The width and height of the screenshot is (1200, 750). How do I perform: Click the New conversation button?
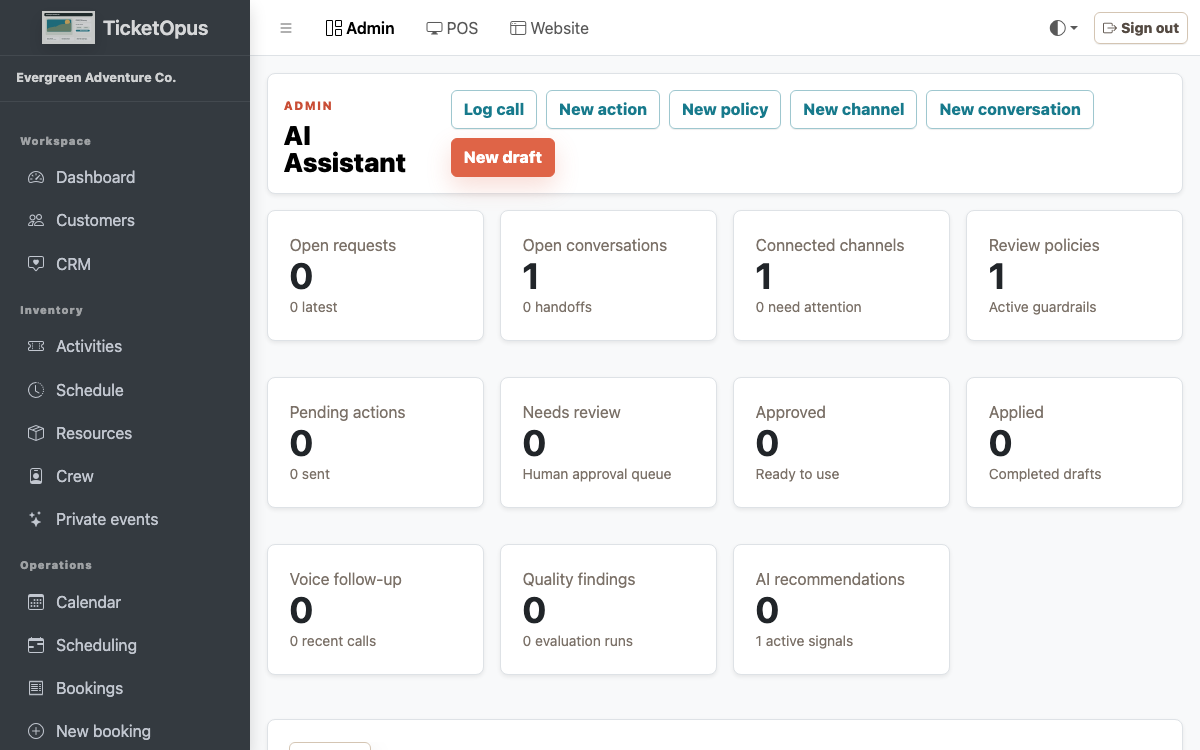pyautogui.click(x=1010, y=110)
